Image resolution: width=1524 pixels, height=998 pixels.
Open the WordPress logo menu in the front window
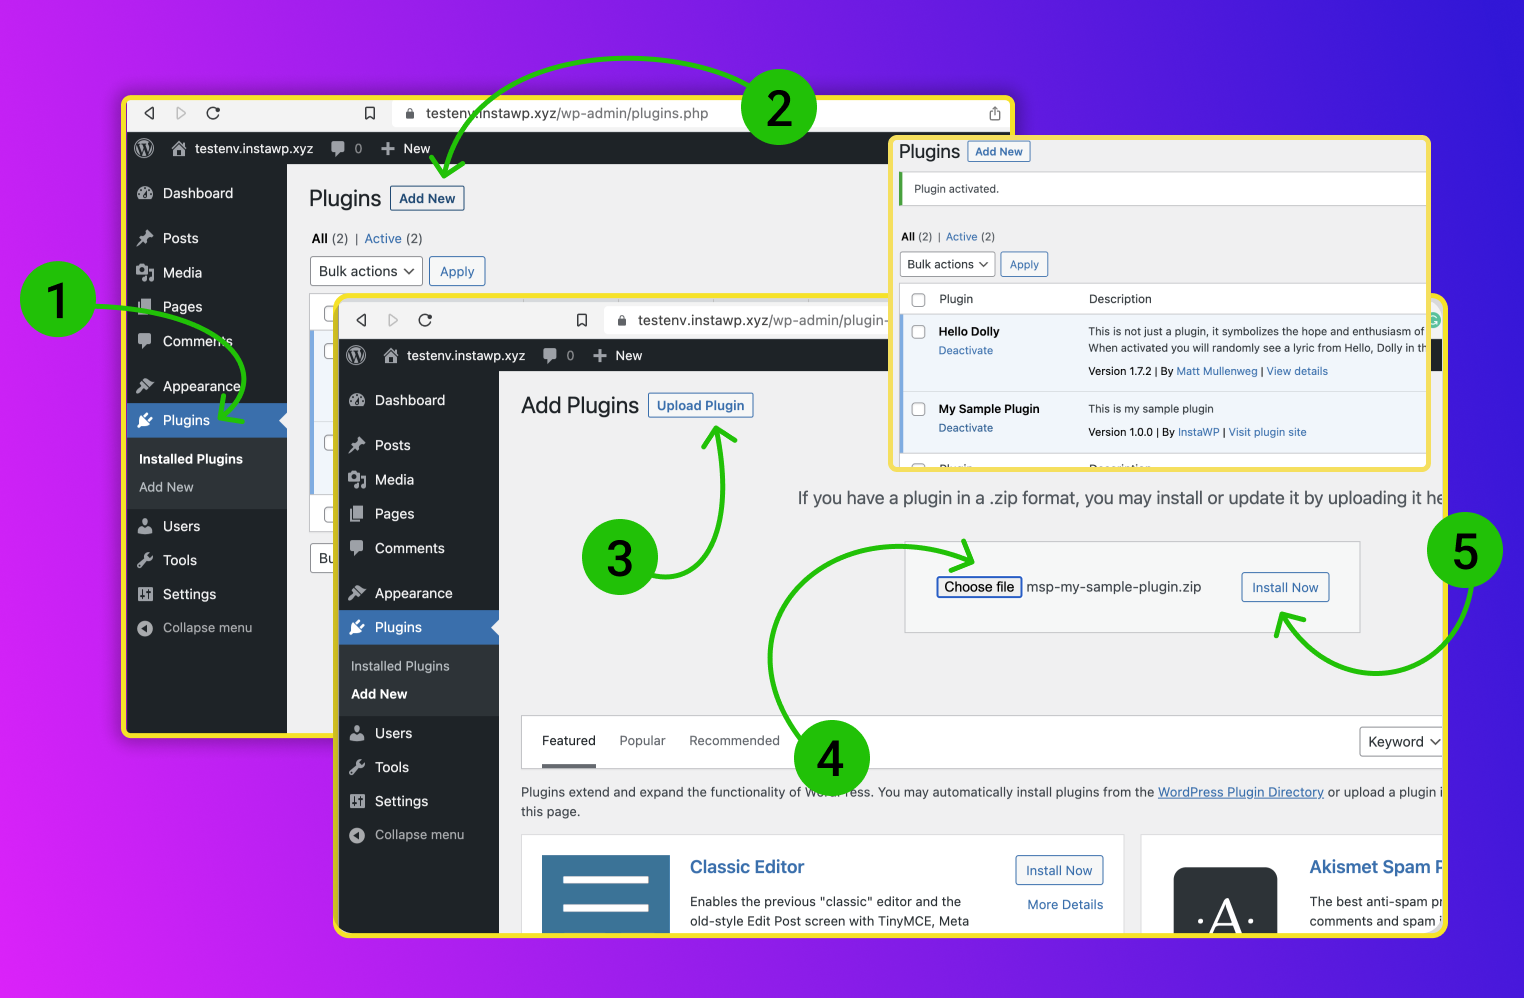356,355
